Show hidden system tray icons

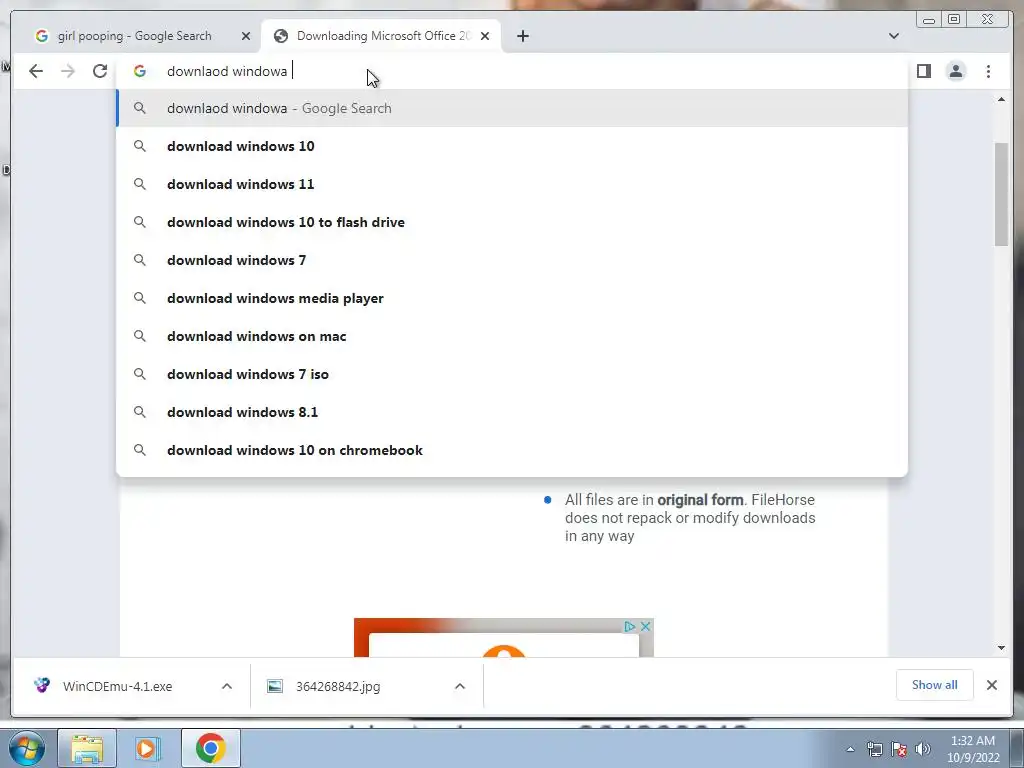(850, 750)
